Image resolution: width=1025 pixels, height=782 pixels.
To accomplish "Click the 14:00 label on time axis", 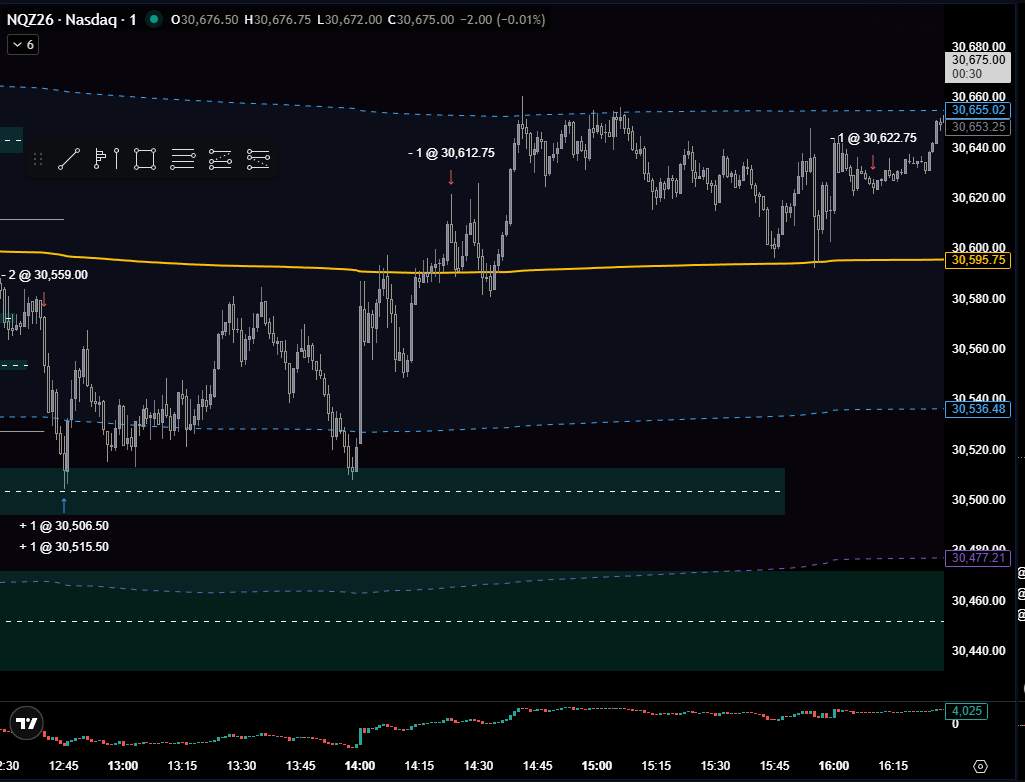I will tap(360, 766).
